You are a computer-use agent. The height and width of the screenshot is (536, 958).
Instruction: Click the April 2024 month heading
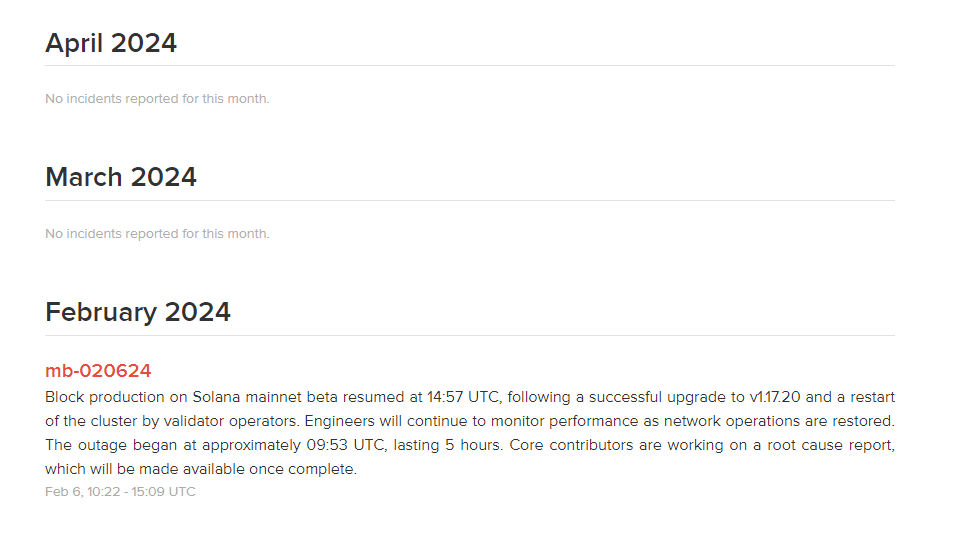point(111,43)
